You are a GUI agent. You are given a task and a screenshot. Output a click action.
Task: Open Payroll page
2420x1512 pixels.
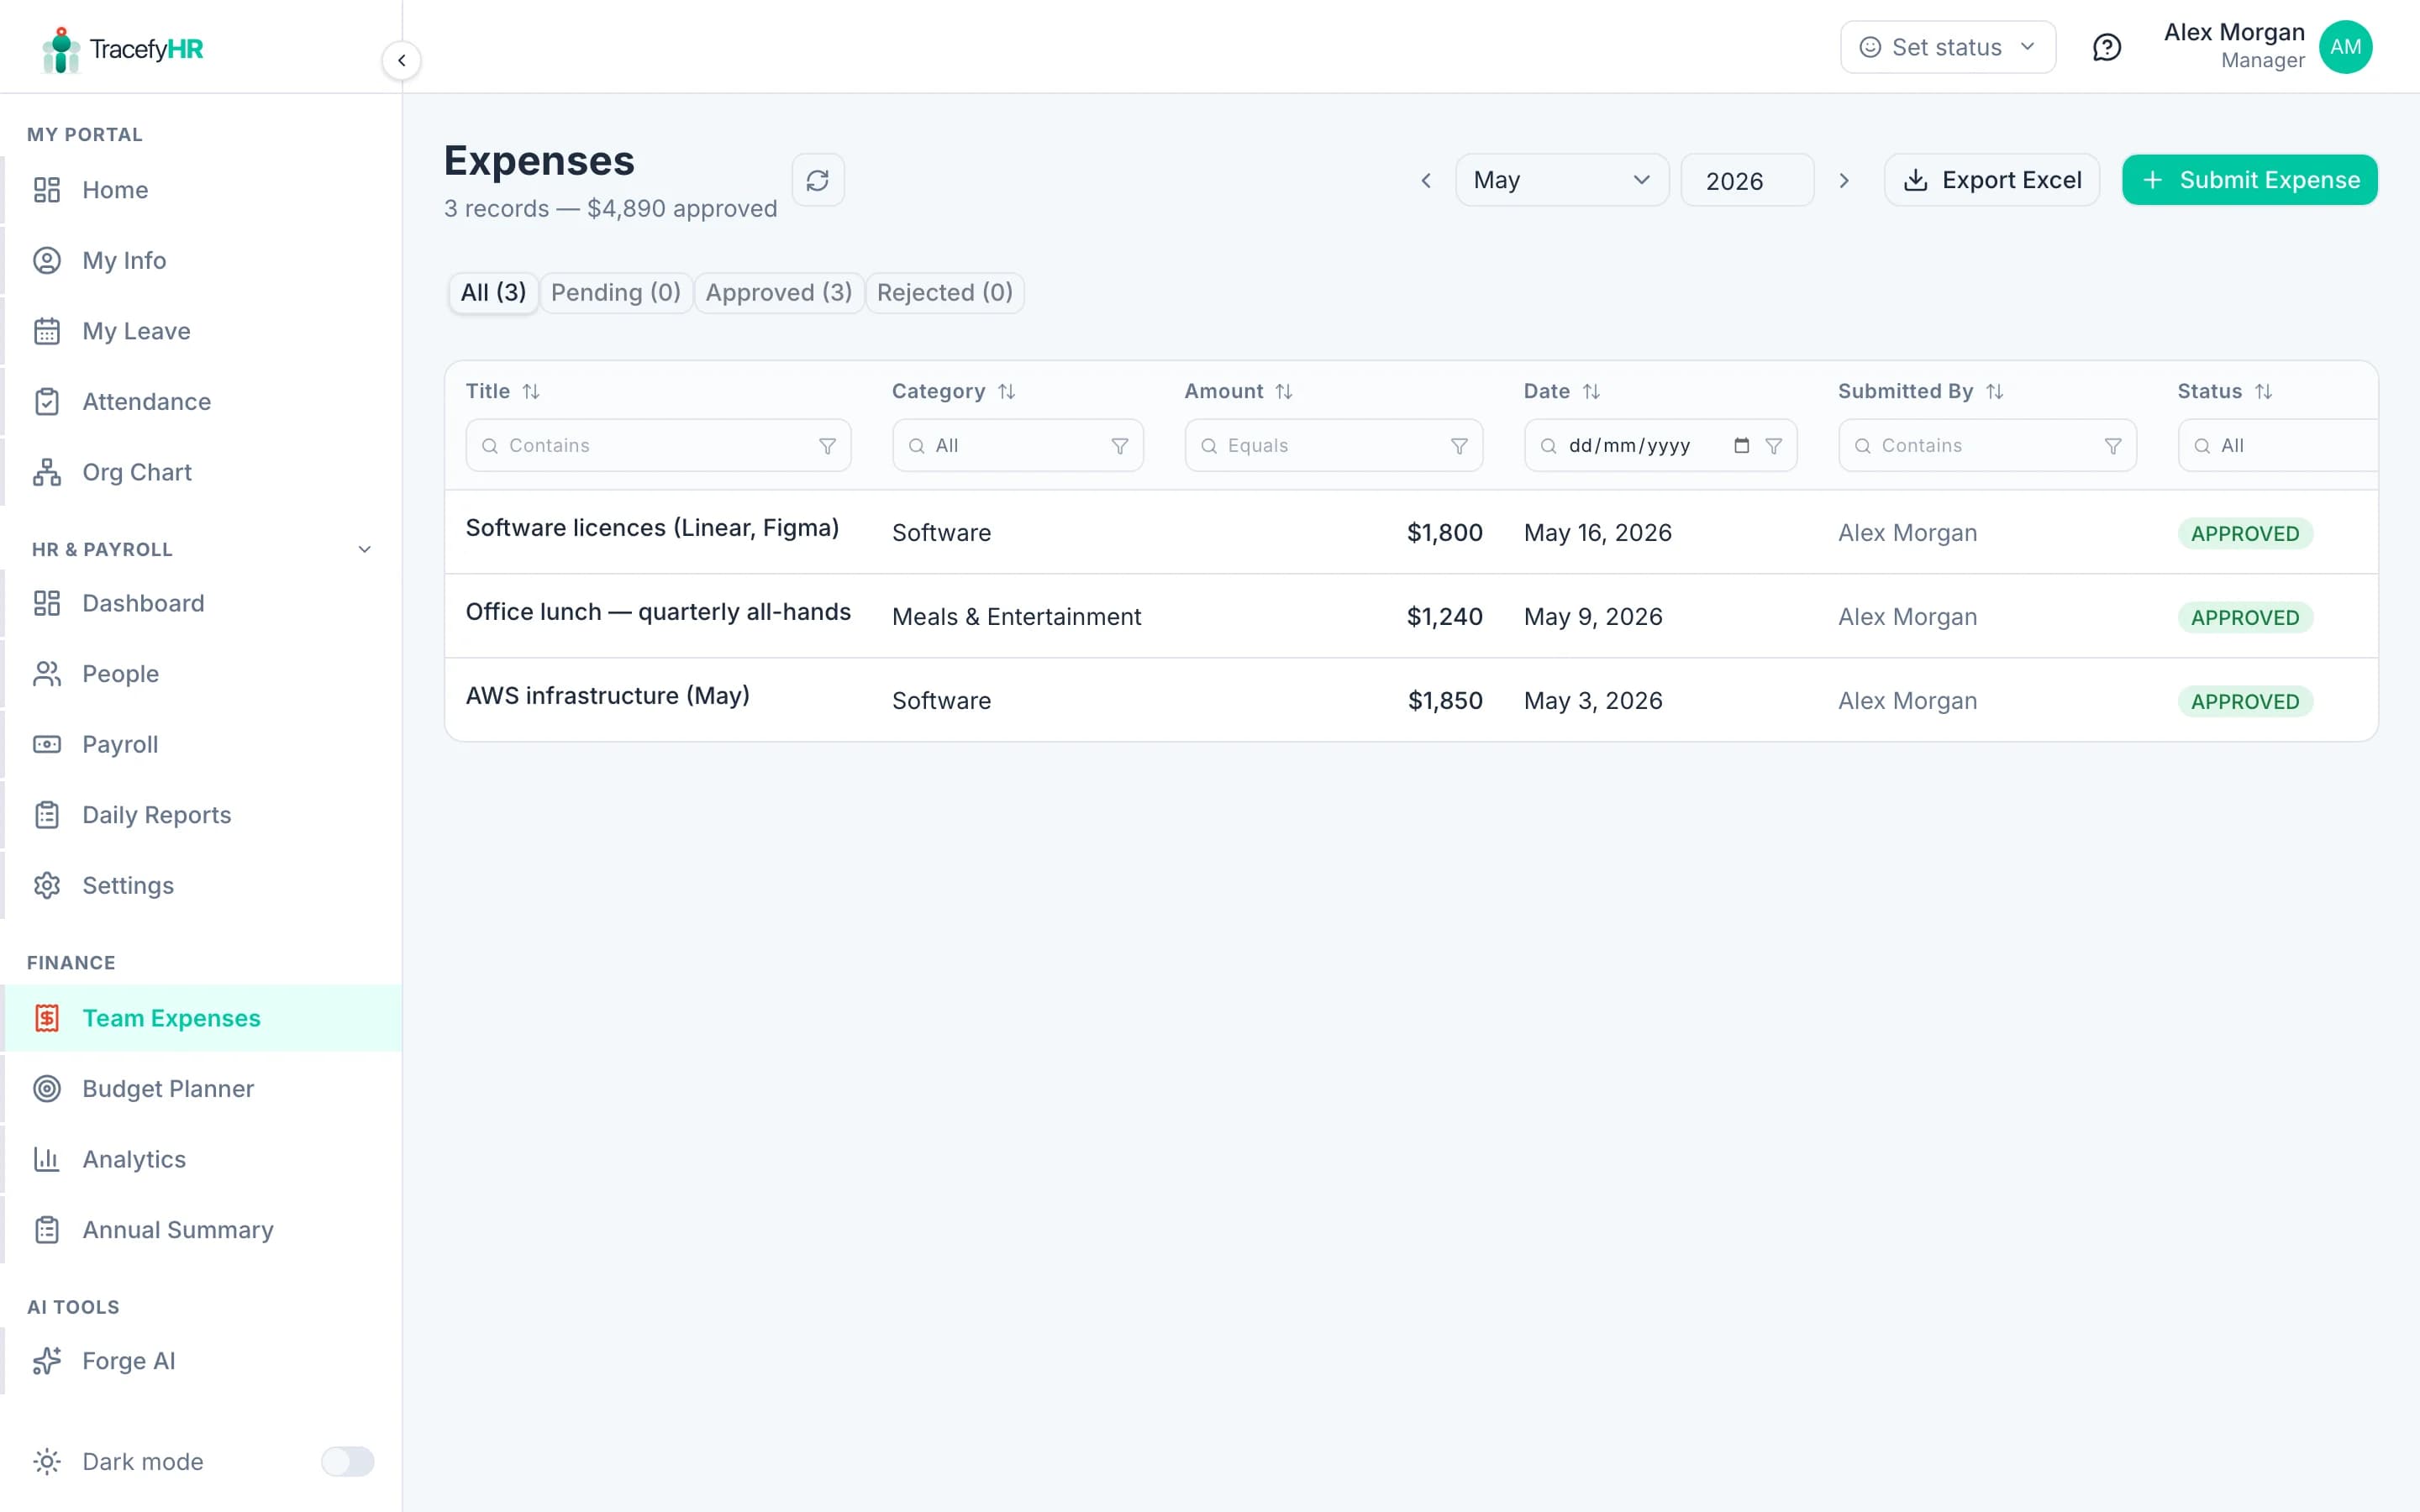point(202,744)
